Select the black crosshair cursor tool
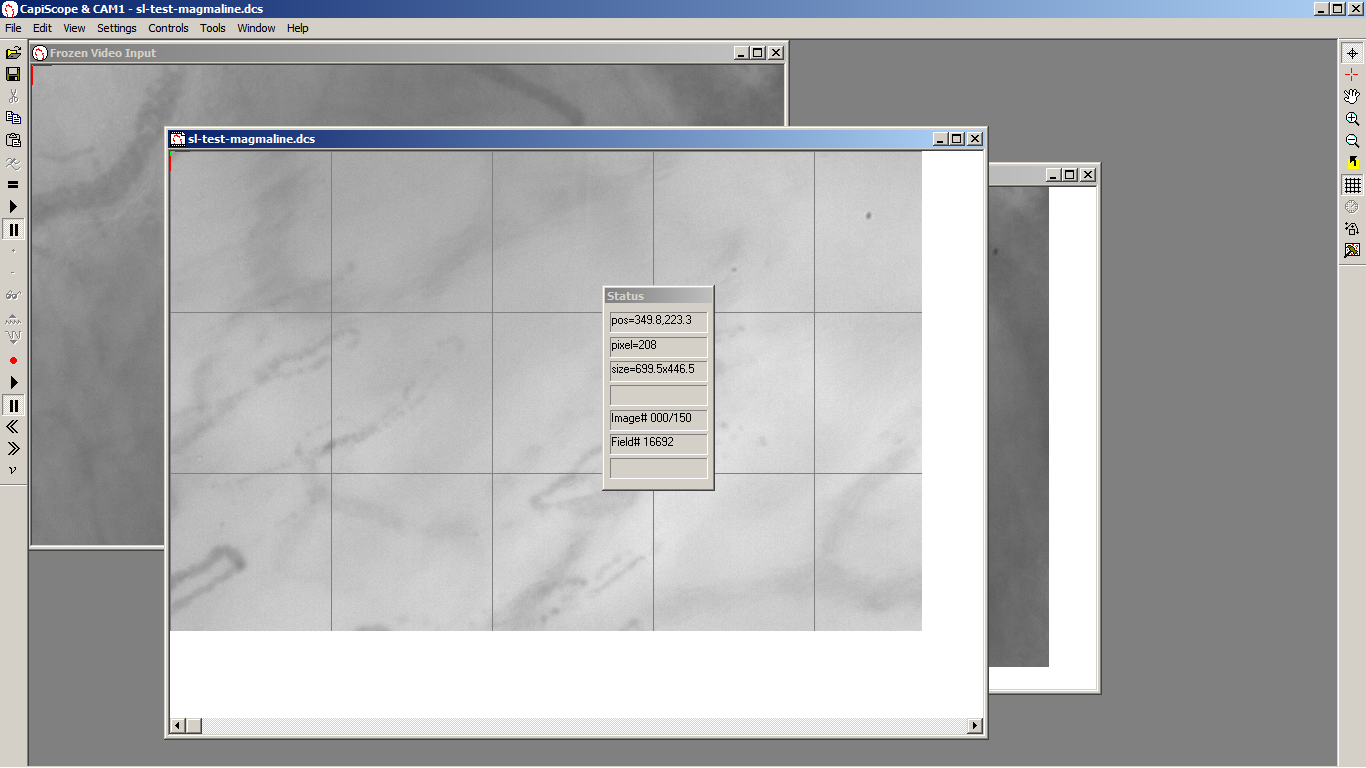Viewport: 1366px width, 768px height. click(1352, 53)
